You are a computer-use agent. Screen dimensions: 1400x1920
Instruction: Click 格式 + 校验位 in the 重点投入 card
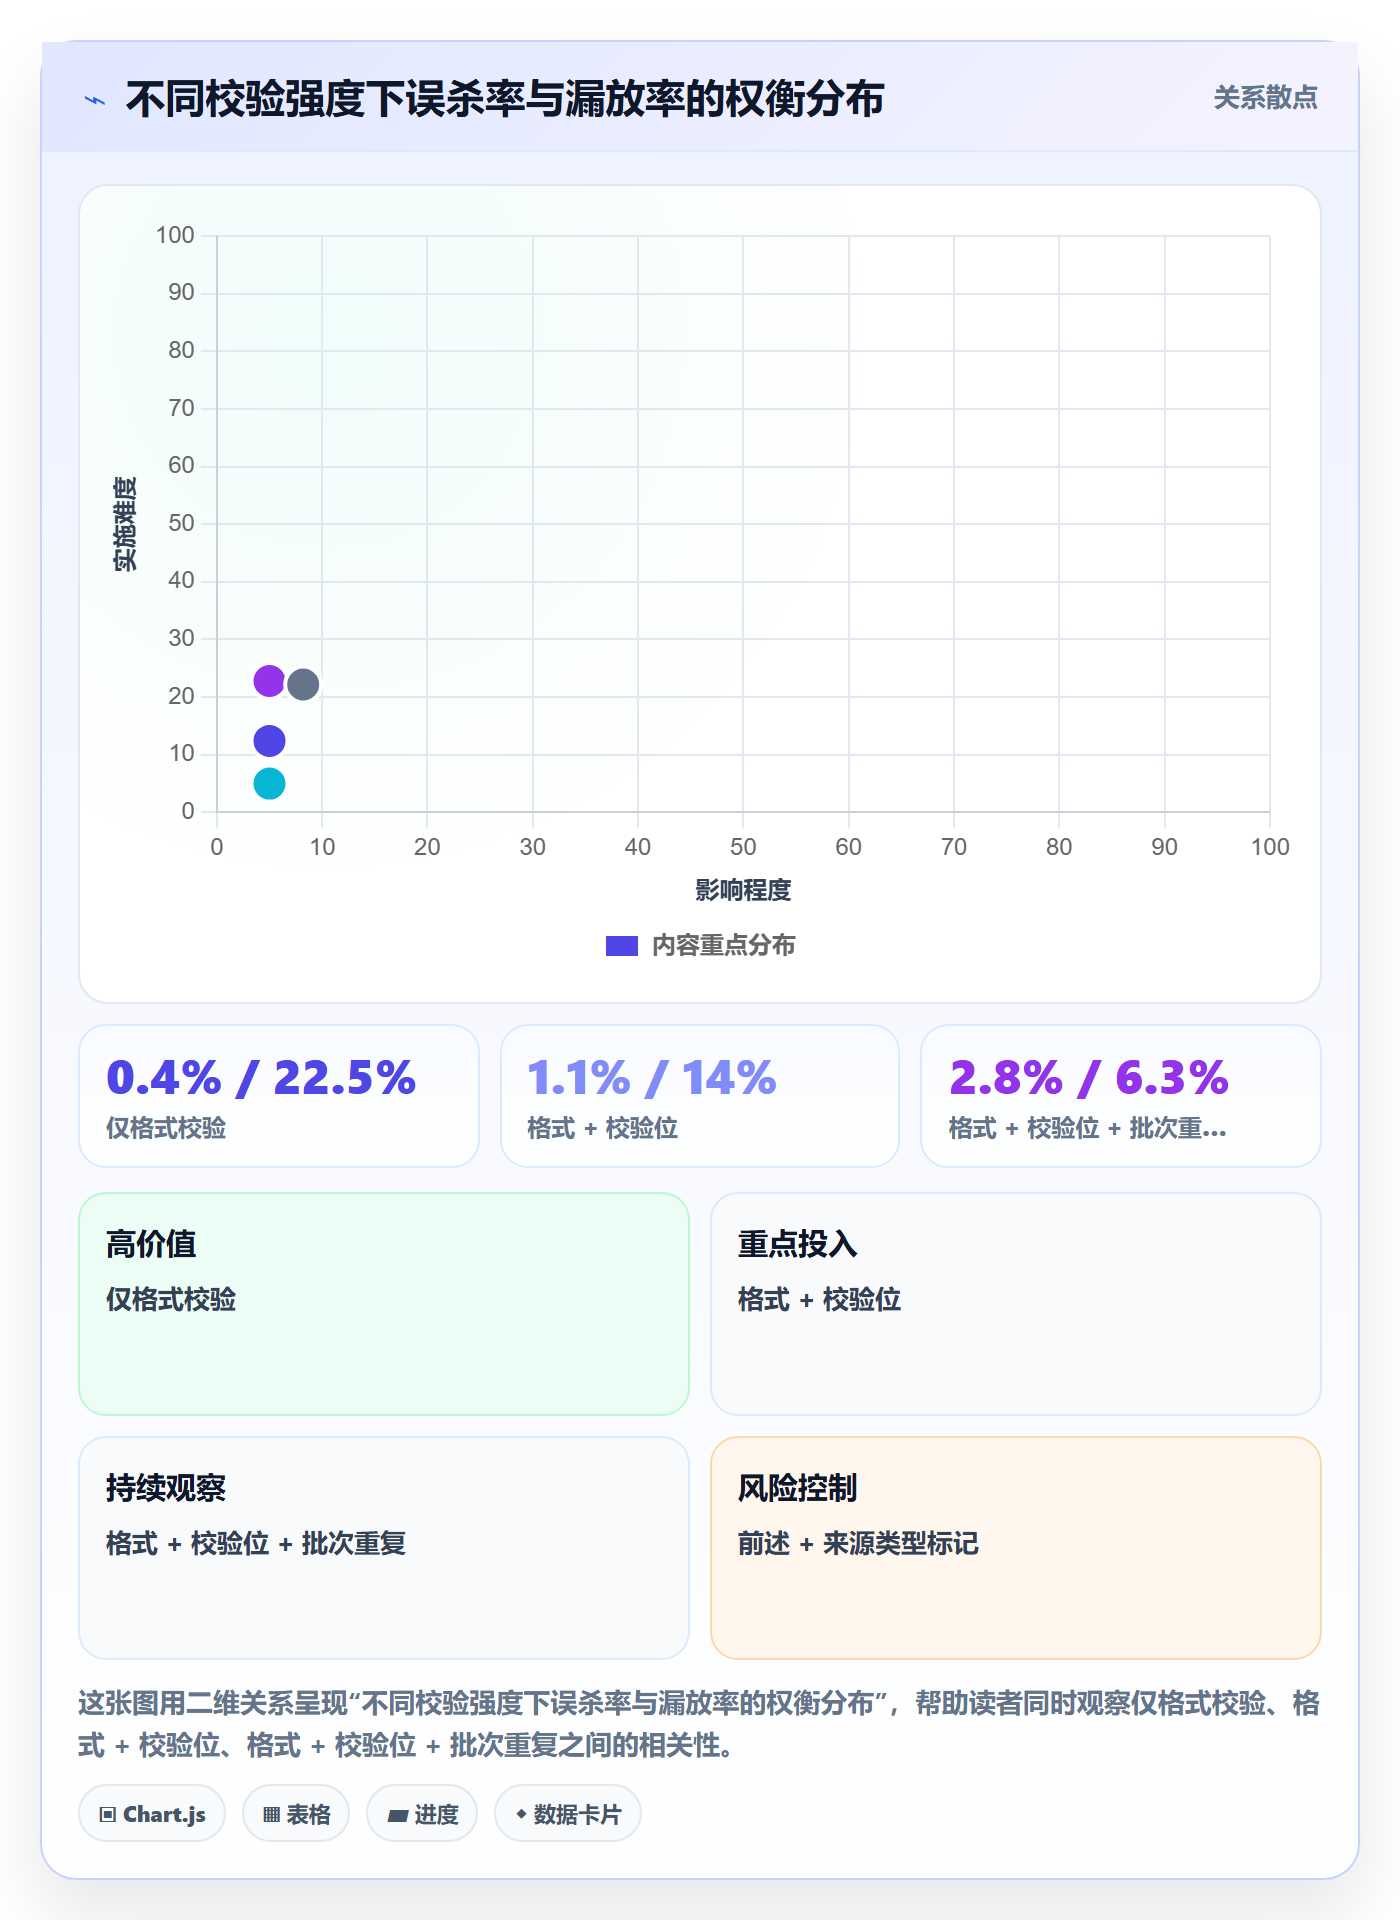click(x=820, y=1300)
